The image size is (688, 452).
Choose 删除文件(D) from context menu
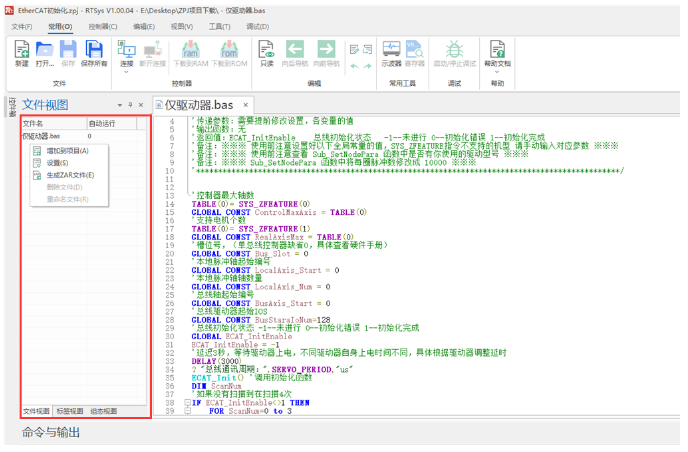[x=69, y=187]
